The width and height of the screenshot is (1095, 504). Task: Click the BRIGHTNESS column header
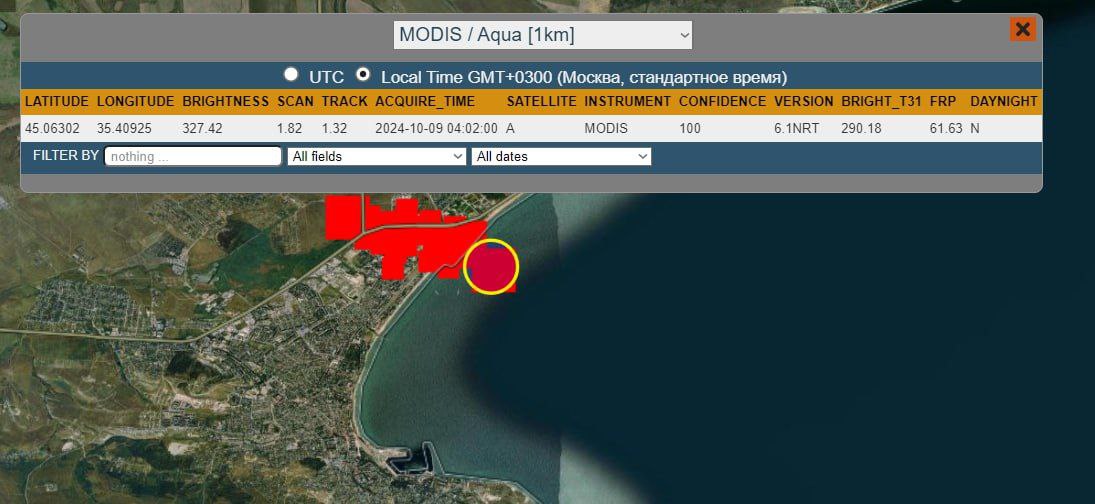pyautogui.click(x=226, y=102)
